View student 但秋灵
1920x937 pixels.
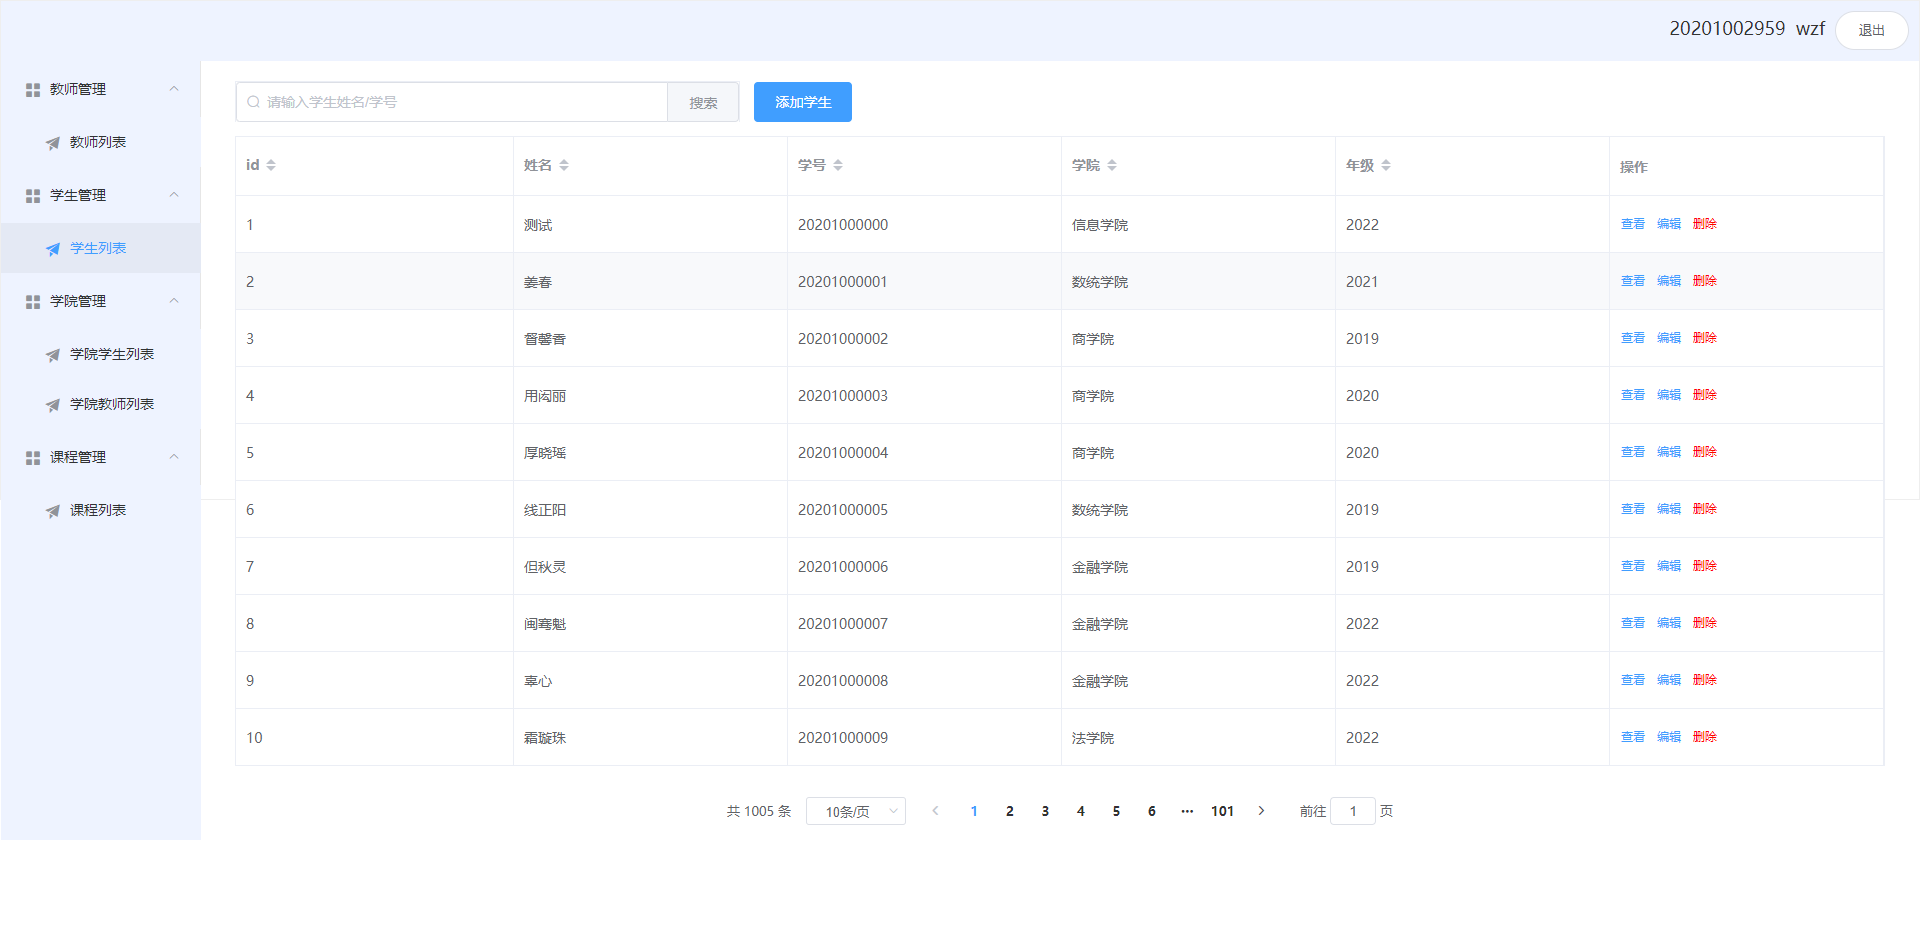[1633, 566]
